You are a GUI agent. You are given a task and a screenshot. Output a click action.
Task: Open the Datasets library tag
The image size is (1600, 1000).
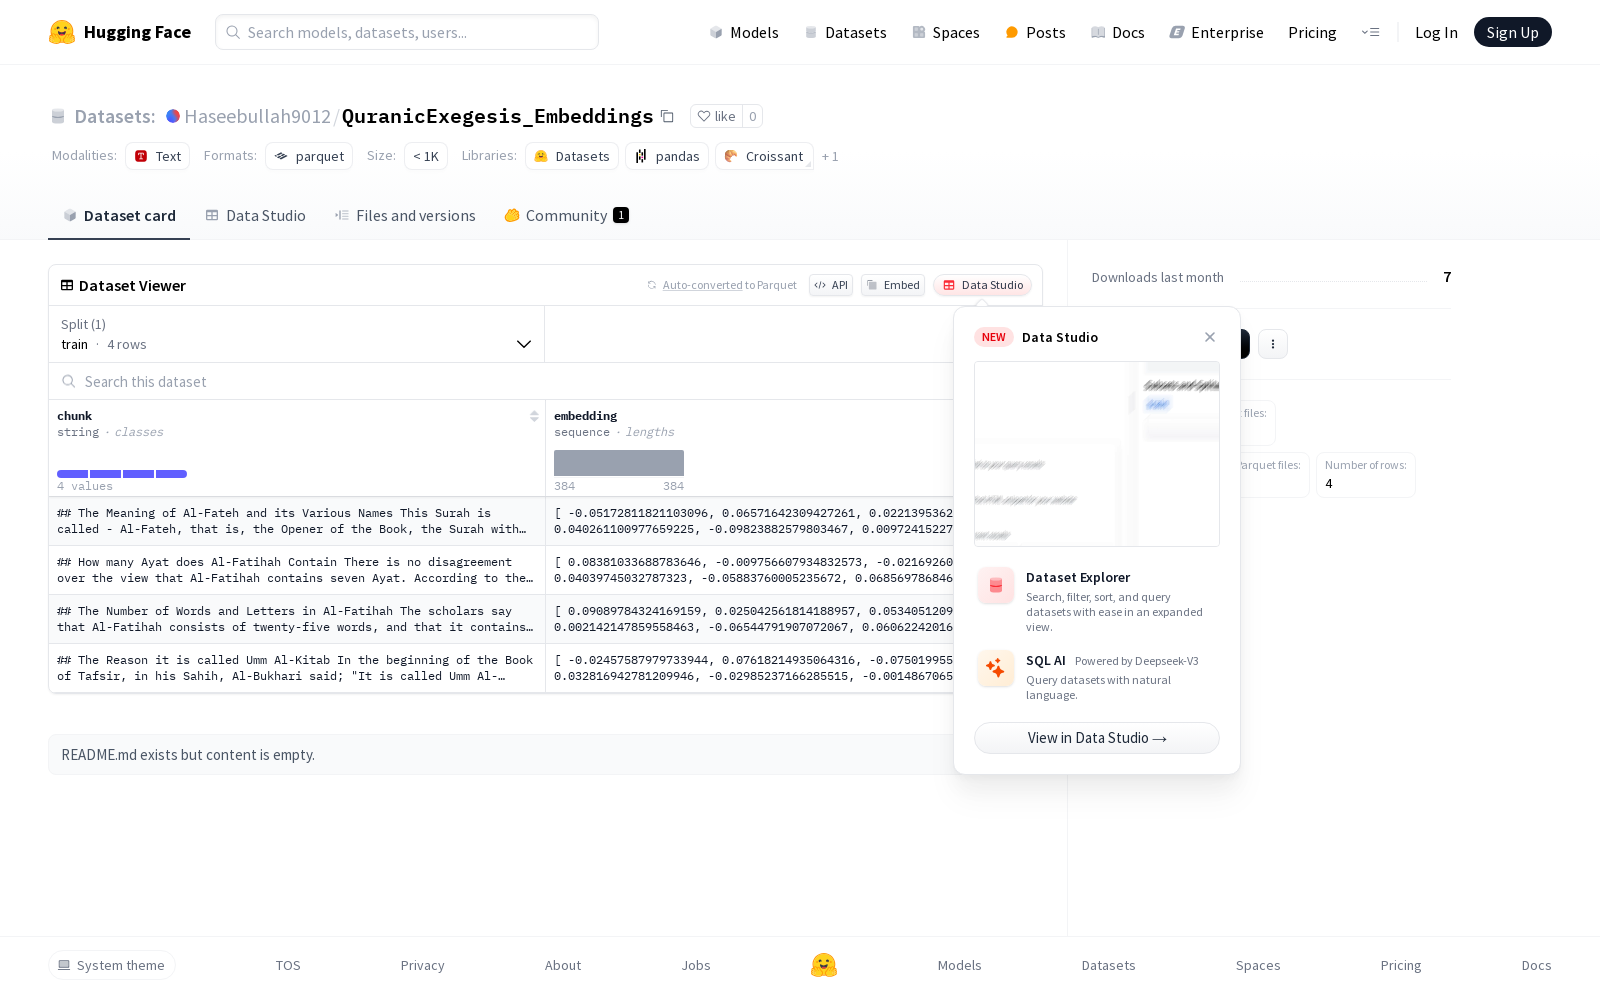pyautogui.click(x=572, y=156)
